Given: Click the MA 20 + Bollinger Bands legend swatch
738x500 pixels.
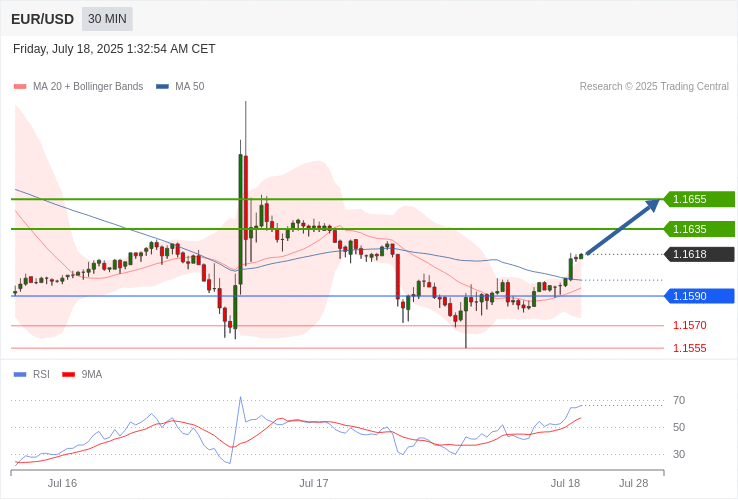Looking at the screenshot, I should [20, 87].
